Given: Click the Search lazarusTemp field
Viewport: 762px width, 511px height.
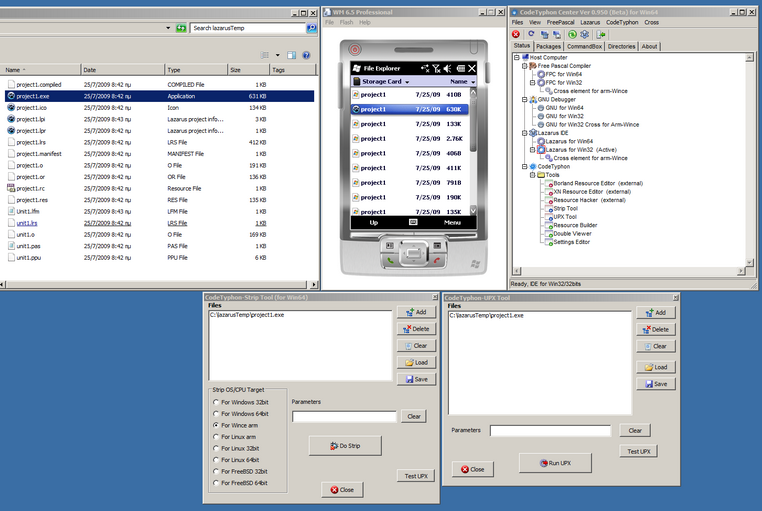Looking at the screenshot, I should (x=248, y=28).
